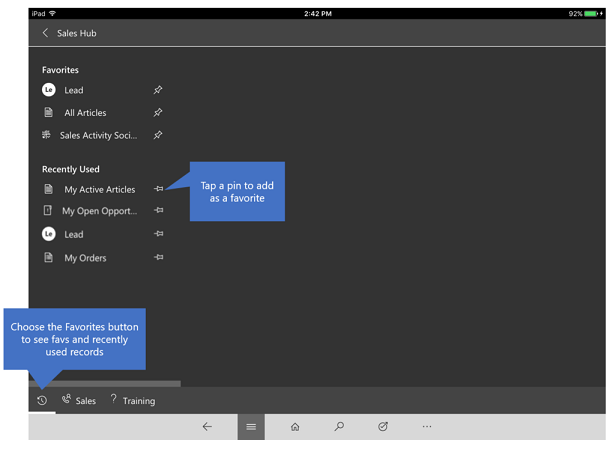
Task: Toggle the hamburger menu button
Action: (251, 427)
